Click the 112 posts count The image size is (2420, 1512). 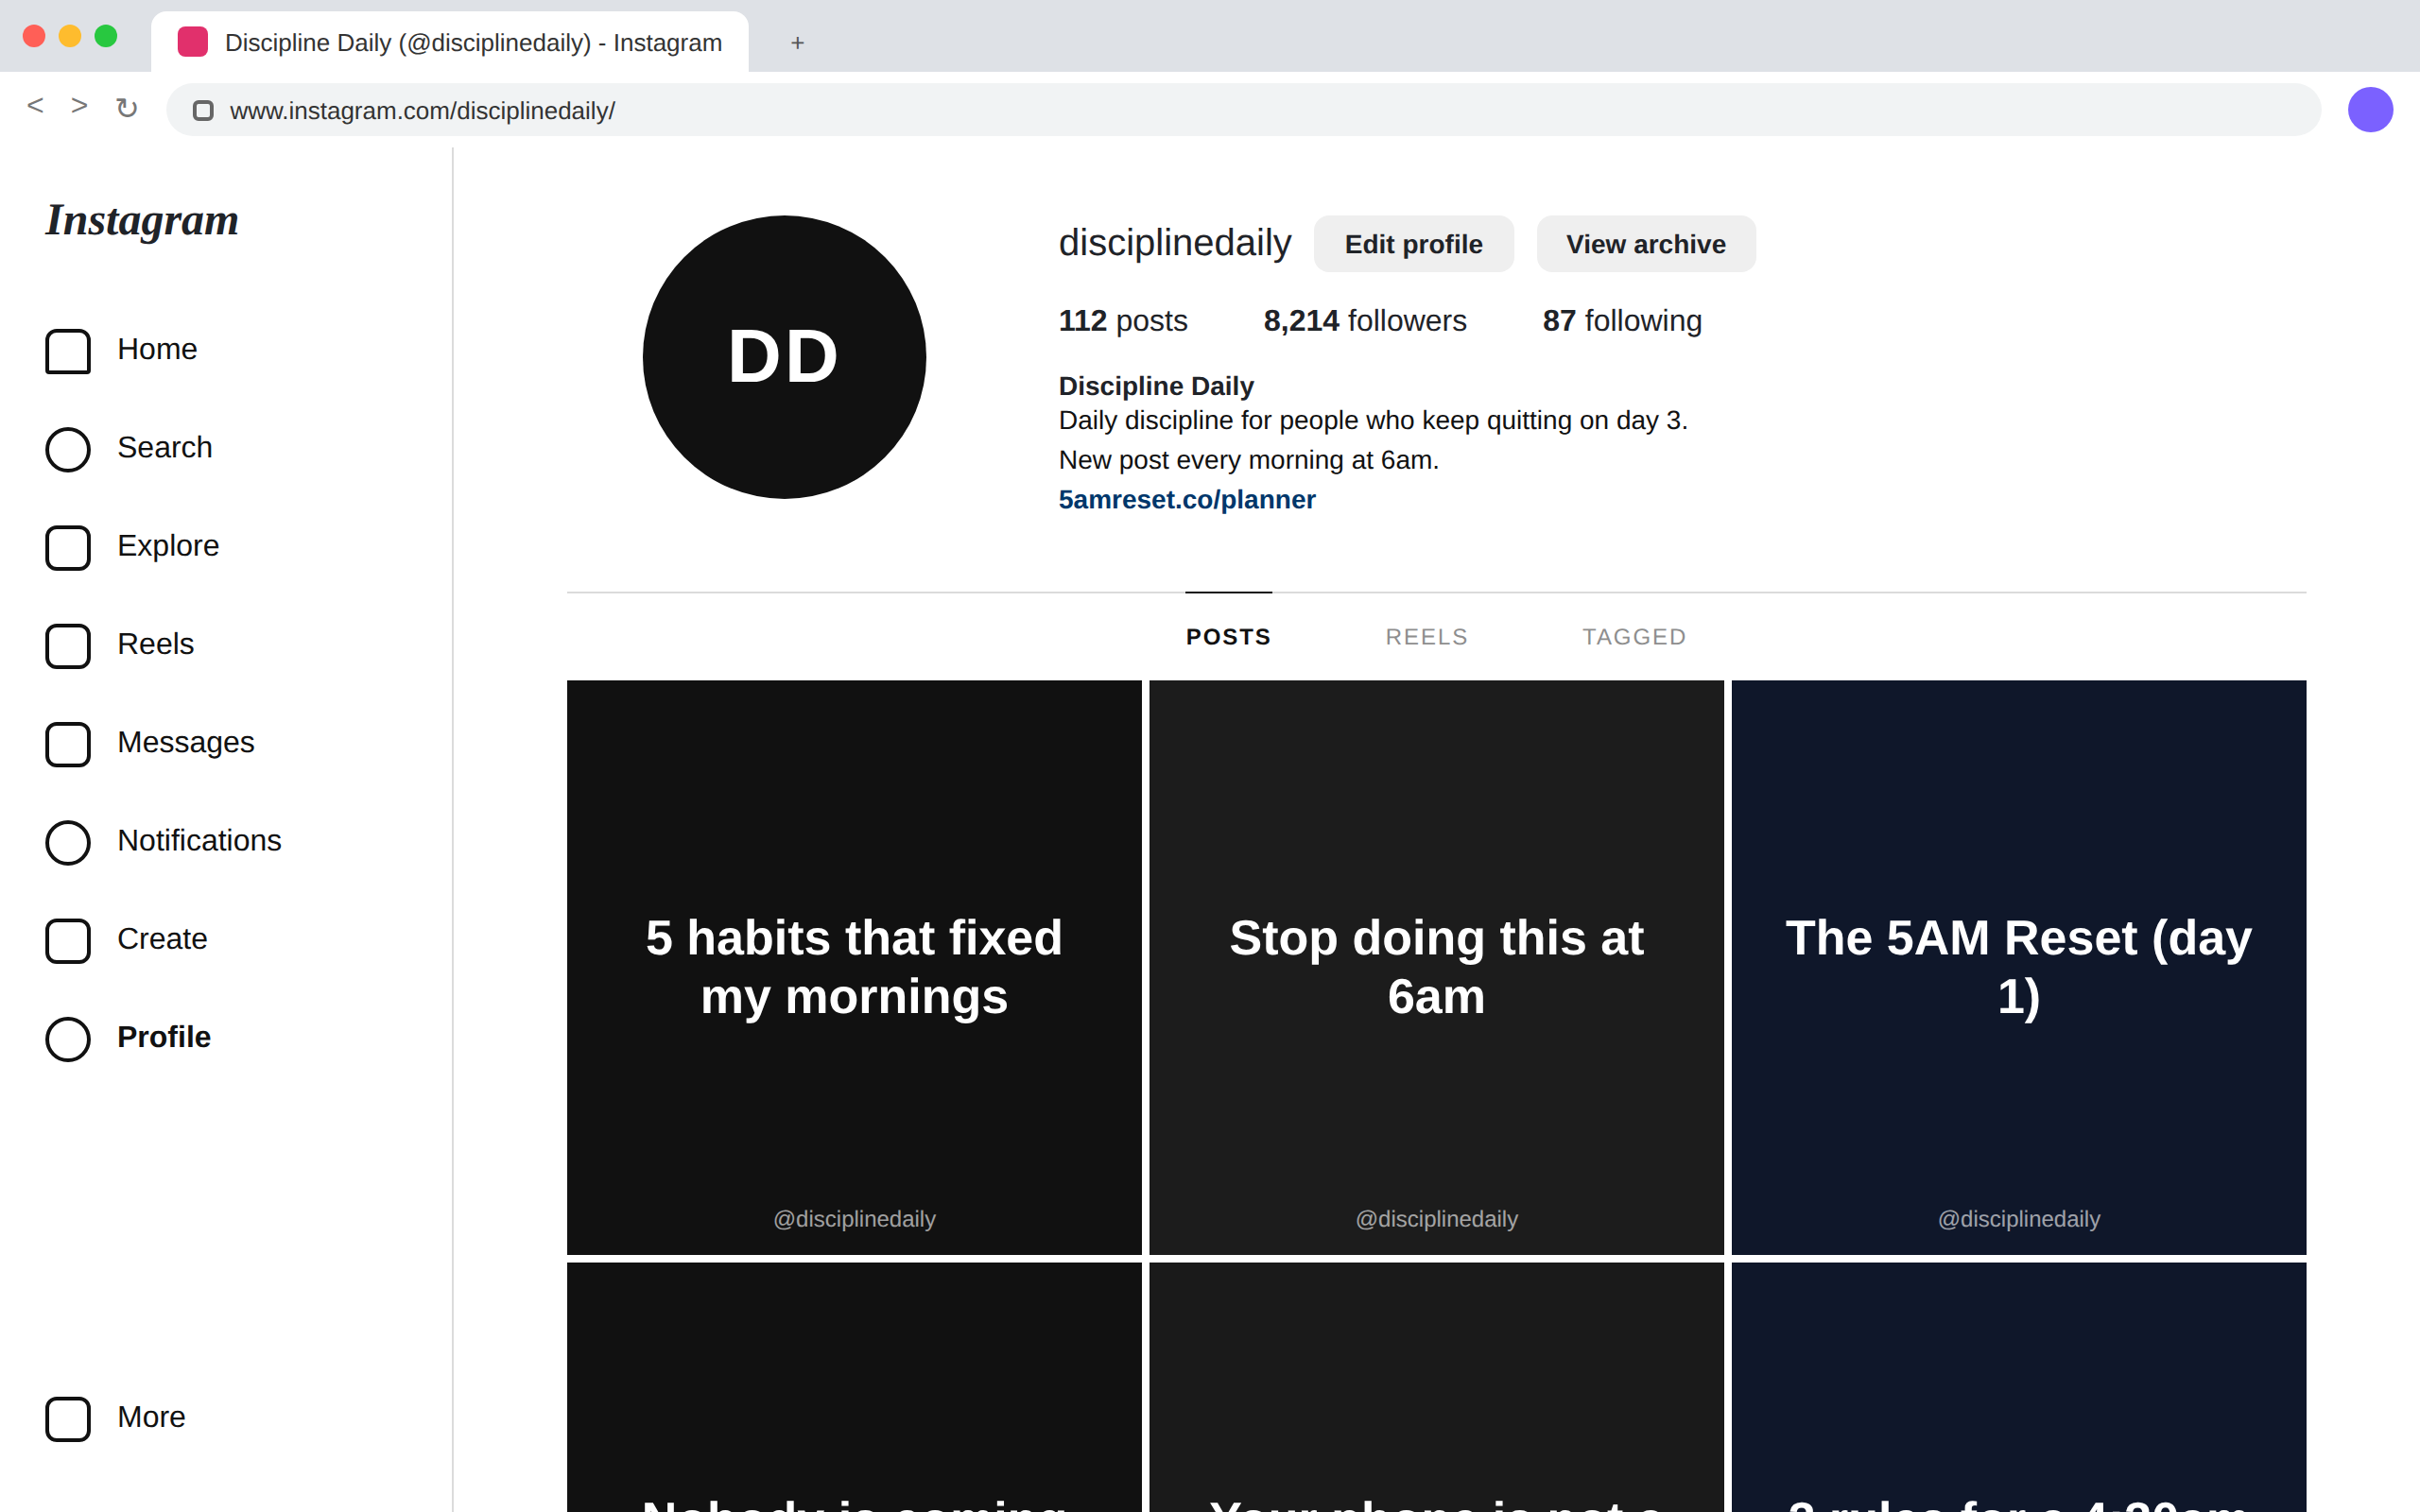tap(1122, 320)
